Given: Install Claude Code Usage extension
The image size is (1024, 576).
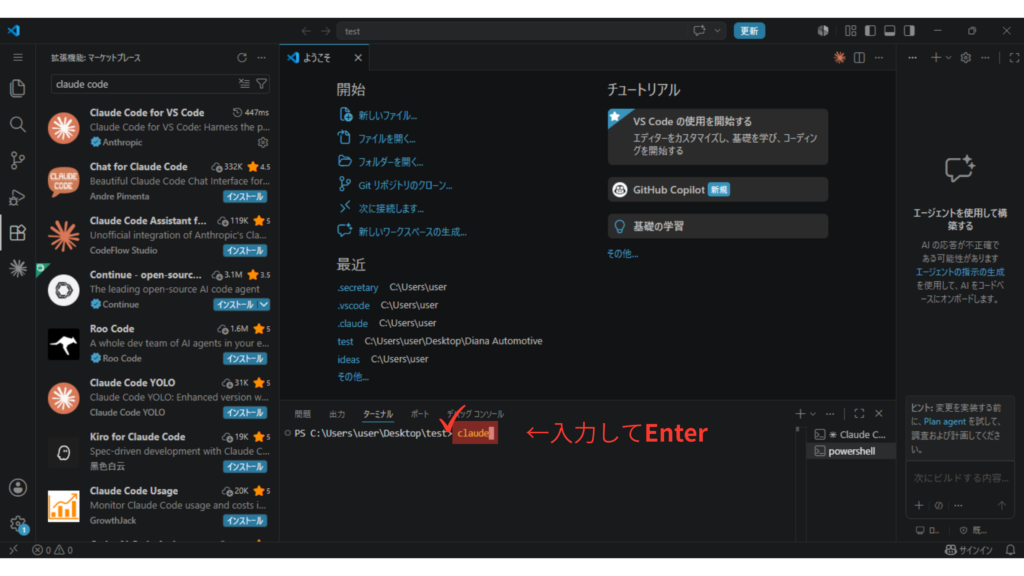Looking at the screenshot, I should click(245, 521).
